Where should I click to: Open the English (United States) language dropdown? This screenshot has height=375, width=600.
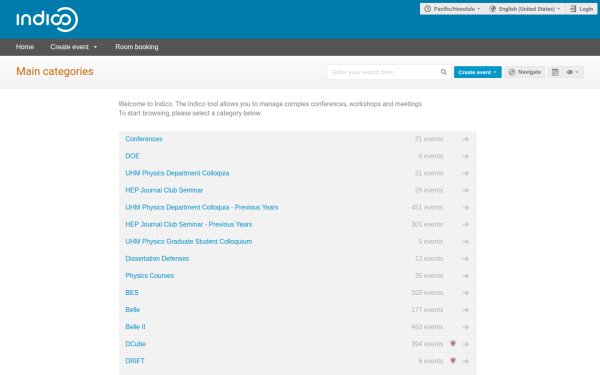coord(525,9)
